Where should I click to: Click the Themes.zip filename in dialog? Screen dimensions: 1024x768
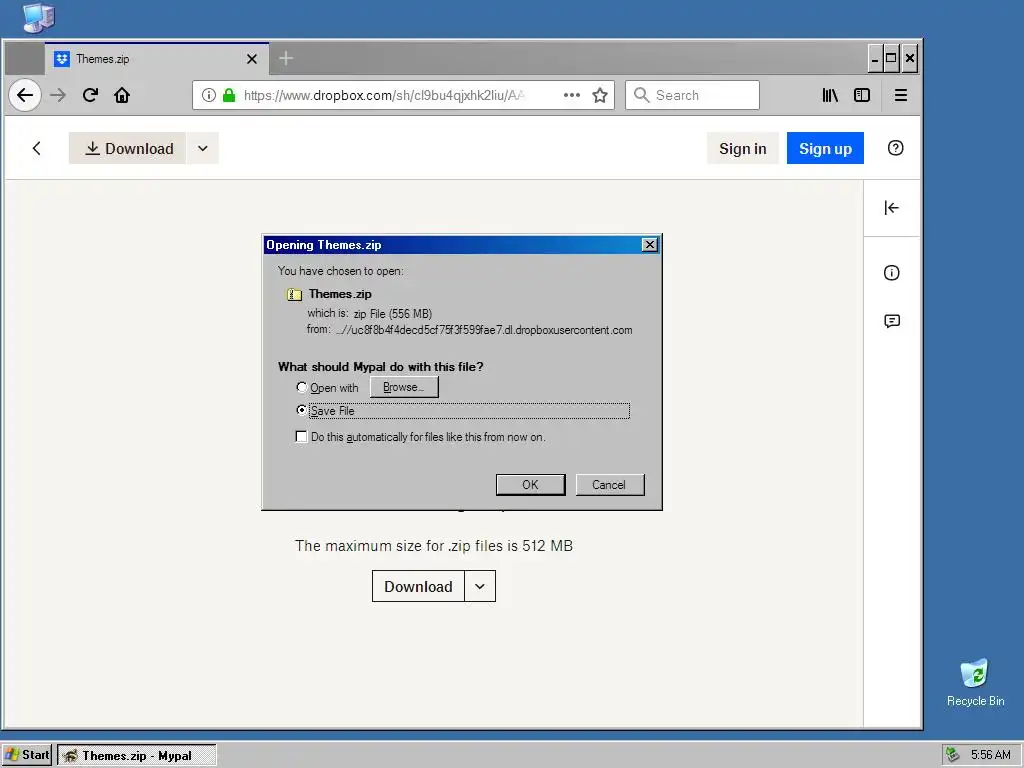coord(340,294)
